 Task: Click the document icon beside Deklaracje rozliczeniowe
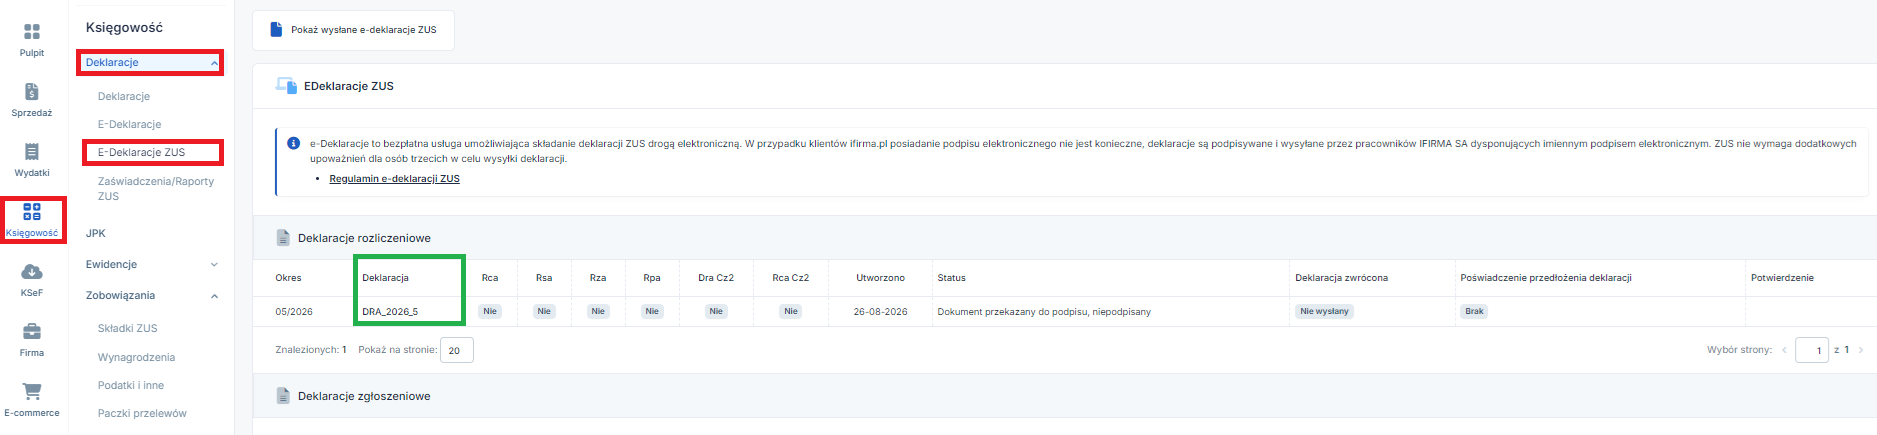pos(283,238)
